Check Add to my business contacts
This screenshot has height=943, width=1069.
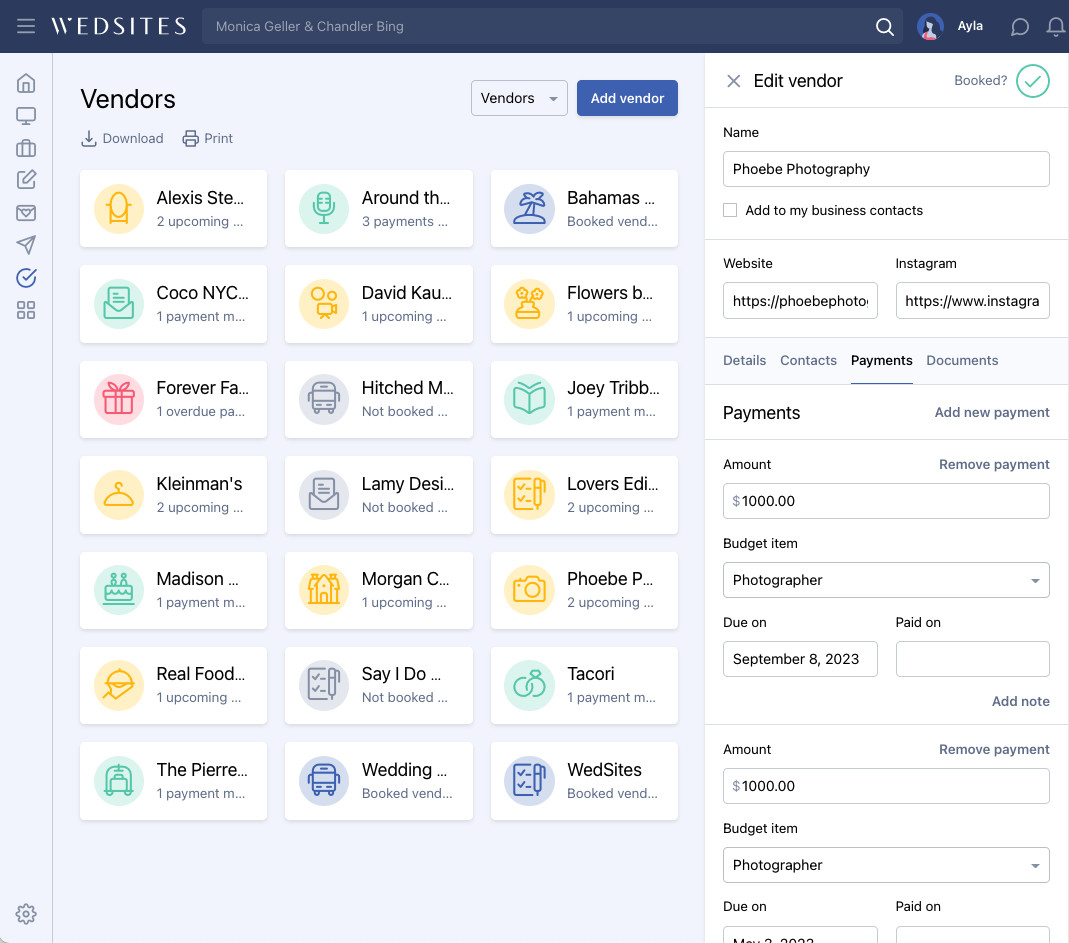coord(730,210)
